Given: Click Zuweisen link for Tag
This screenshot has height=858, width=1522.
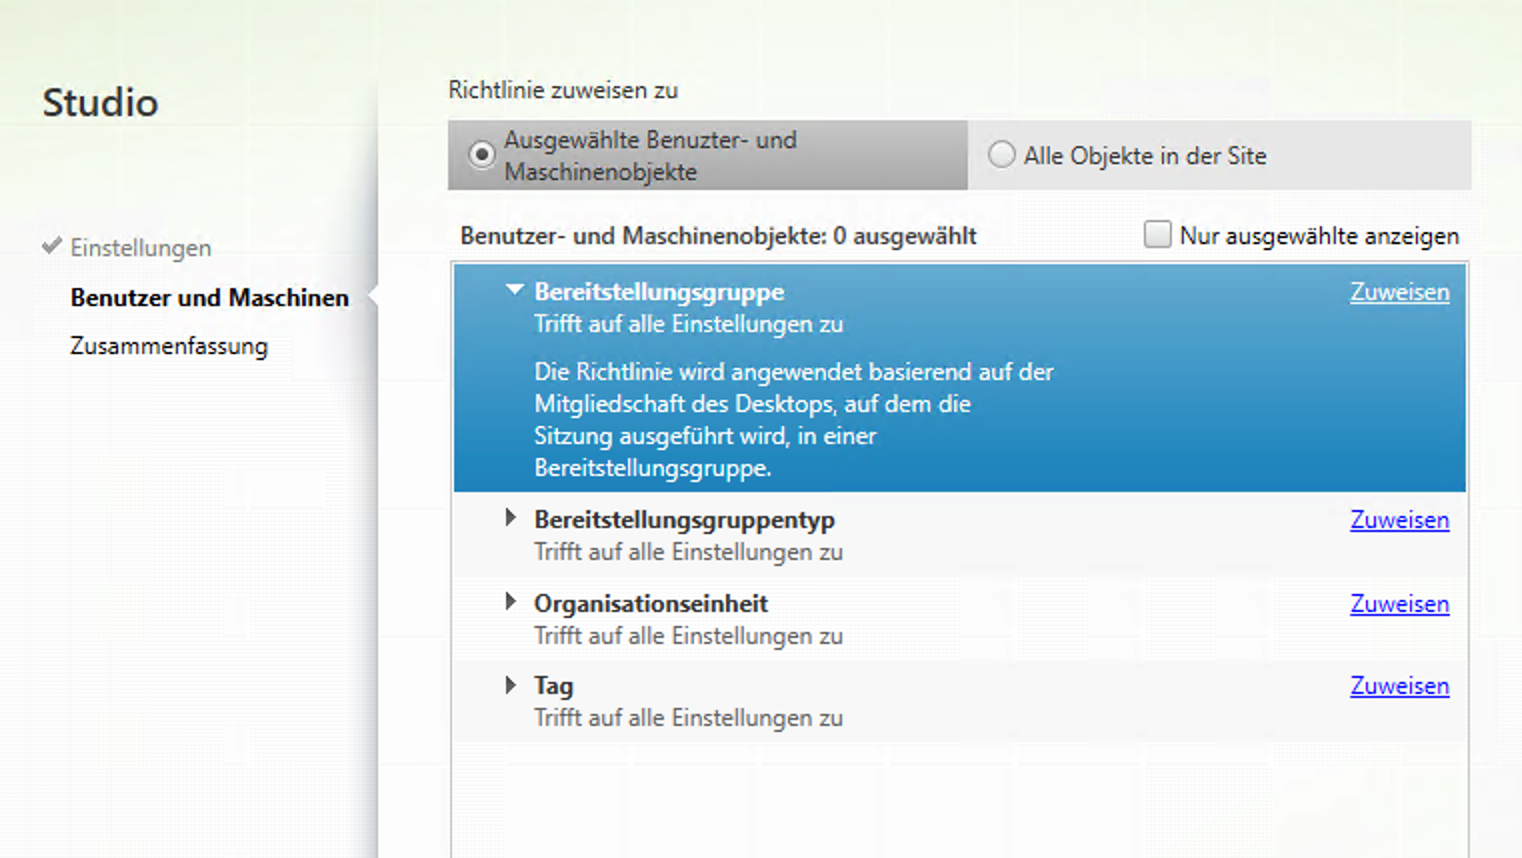Looking at the screenshot, I should click(x=1399, y=686).
